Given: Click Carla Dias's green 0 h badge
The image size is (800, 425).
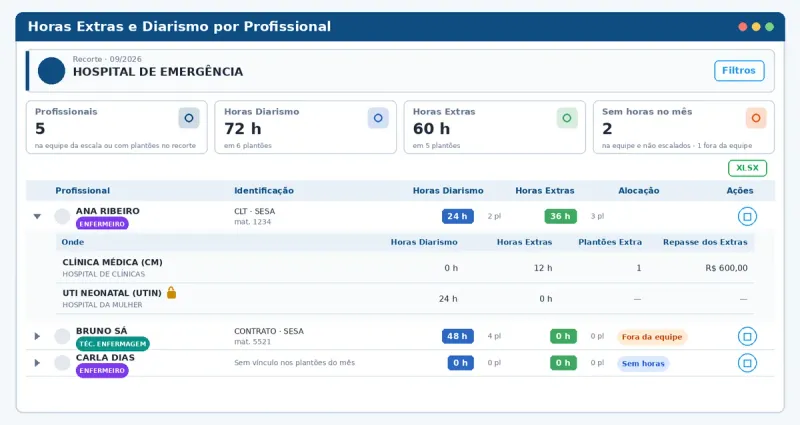Looking at the screenshot, I should click(563, 363).
